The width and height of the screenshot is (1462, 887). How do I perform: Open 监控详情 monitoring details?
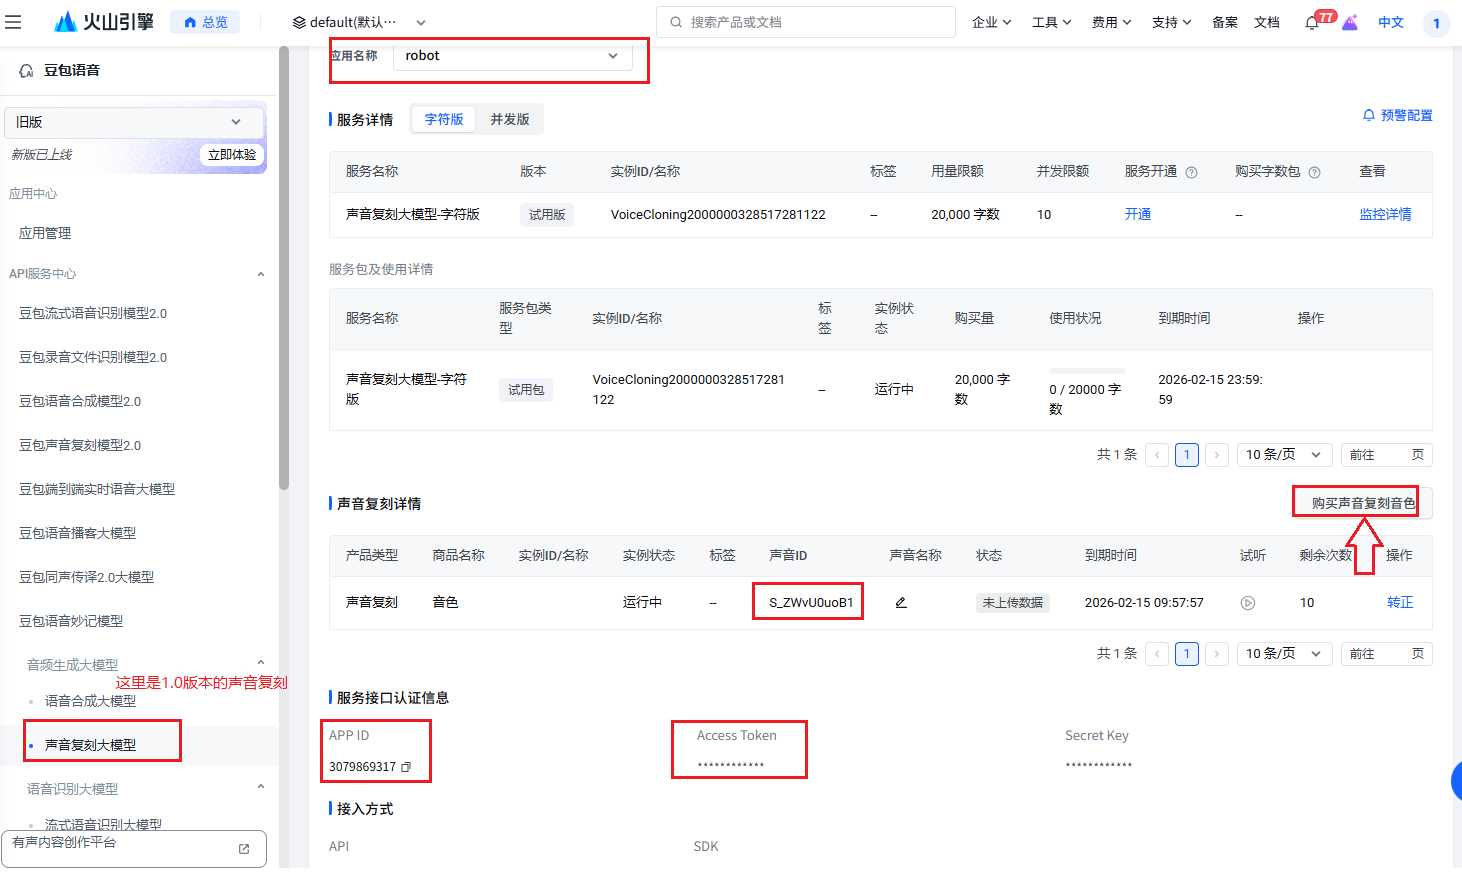tap(1385, 214)
